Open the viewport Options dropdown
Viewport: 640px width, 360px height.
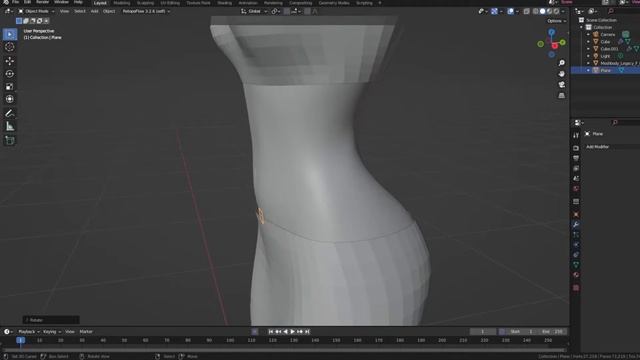(557, 21)
